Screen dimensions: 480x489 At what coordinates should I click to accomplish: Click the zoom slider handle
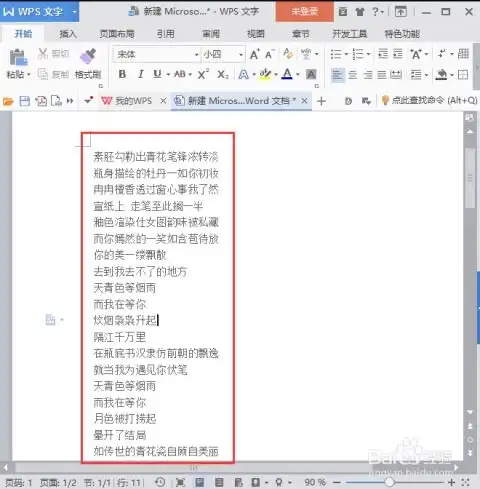pyautogui.click(x=389, y=482)
